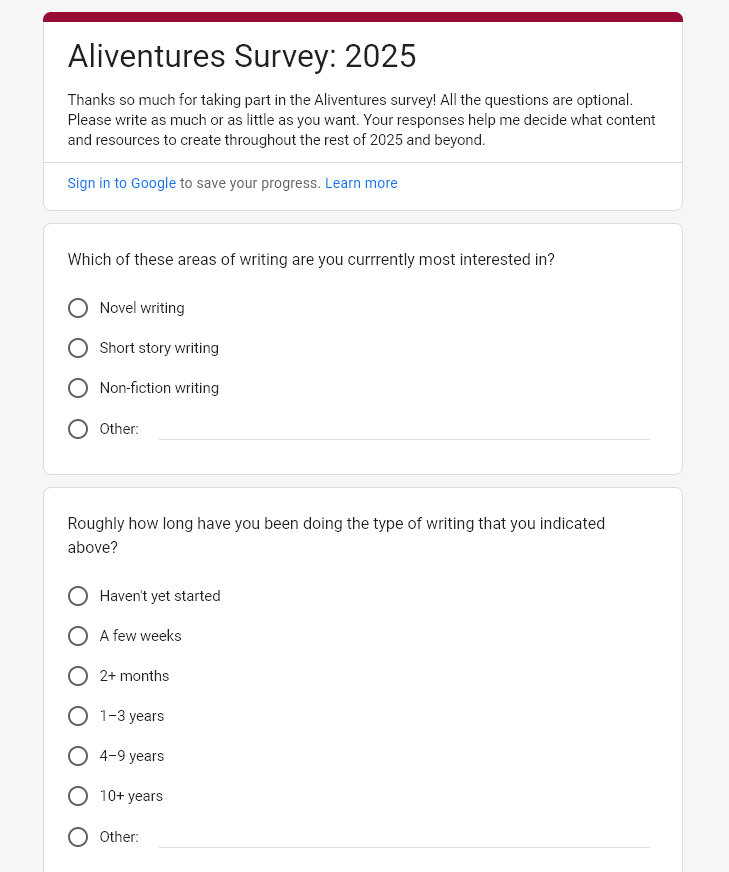The image size is (729, 872).
Task: Choose Short story writing radio button
Action: 78,348
